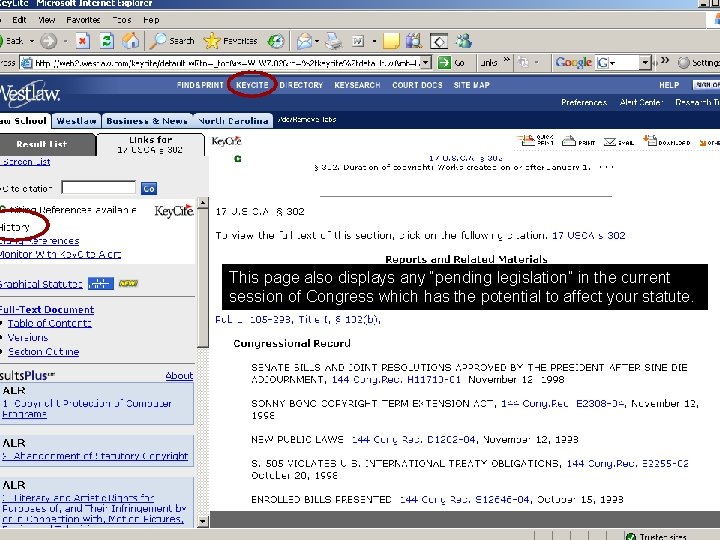720x540 pixels.
Task: Open the Google G button dropdown
Action: tap(613, 63)
